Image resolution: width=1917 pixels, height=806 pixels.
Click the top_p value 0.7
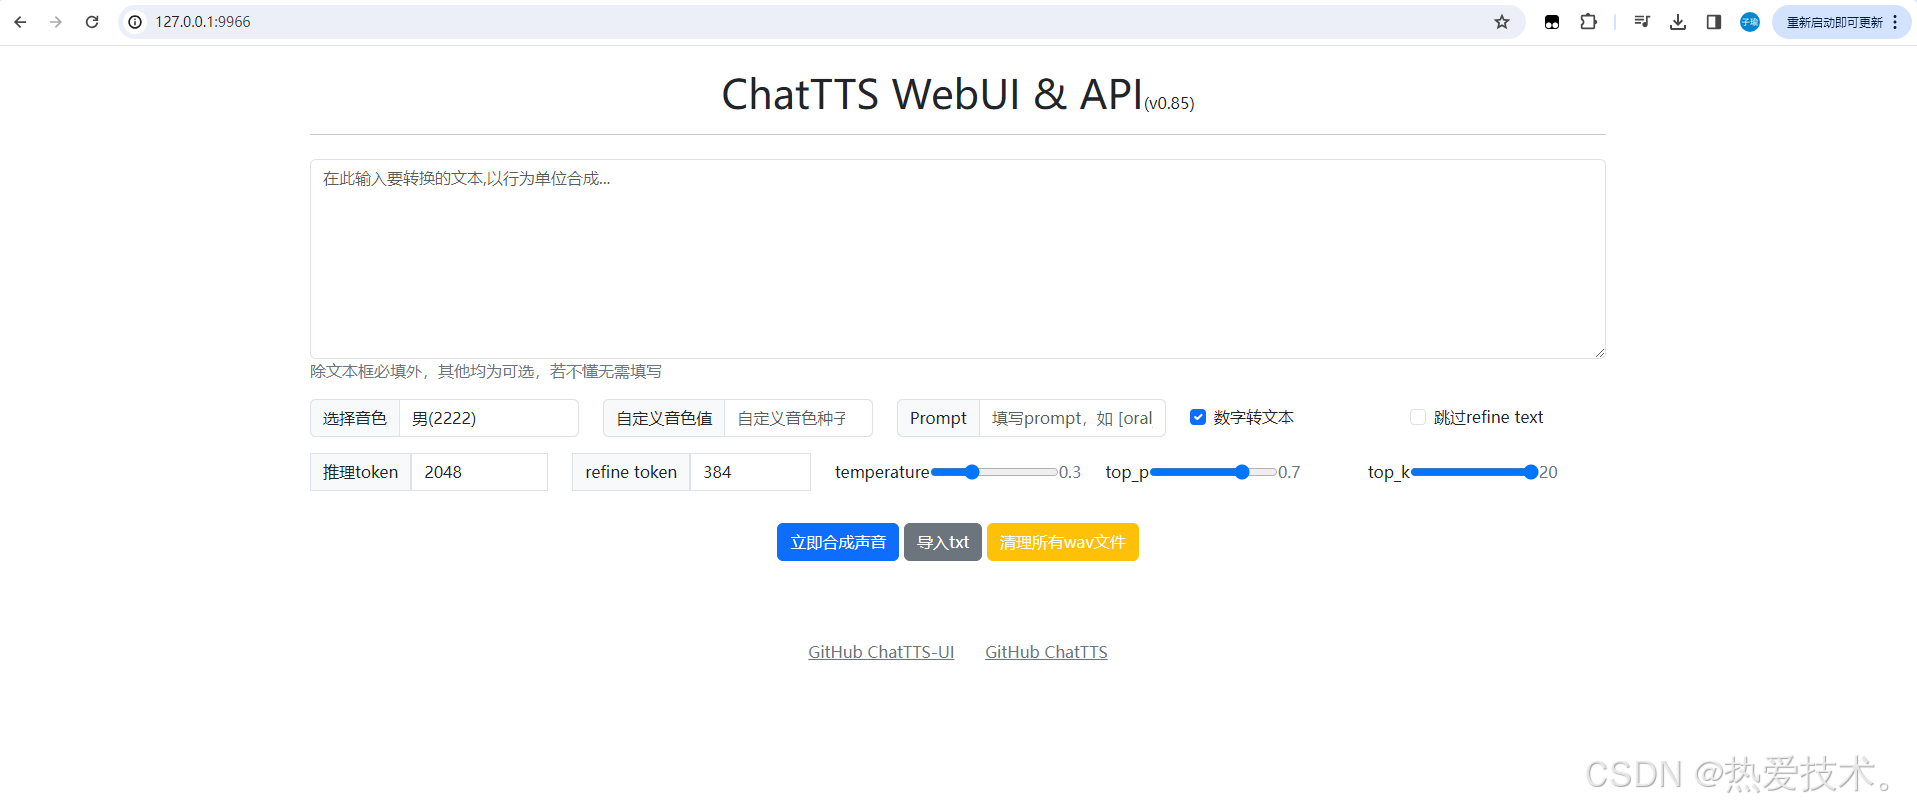[x=1289, y=472]
